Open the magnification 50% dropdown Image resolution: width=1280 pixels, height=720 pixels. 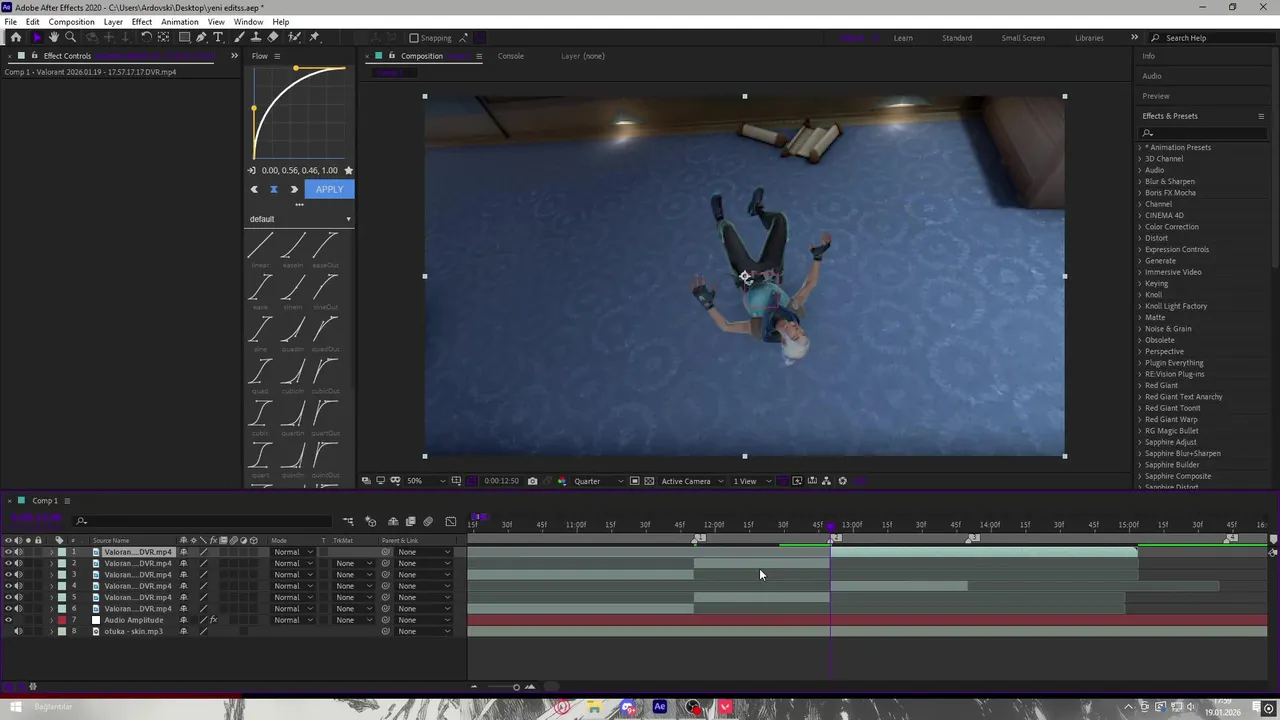point(424,481)
